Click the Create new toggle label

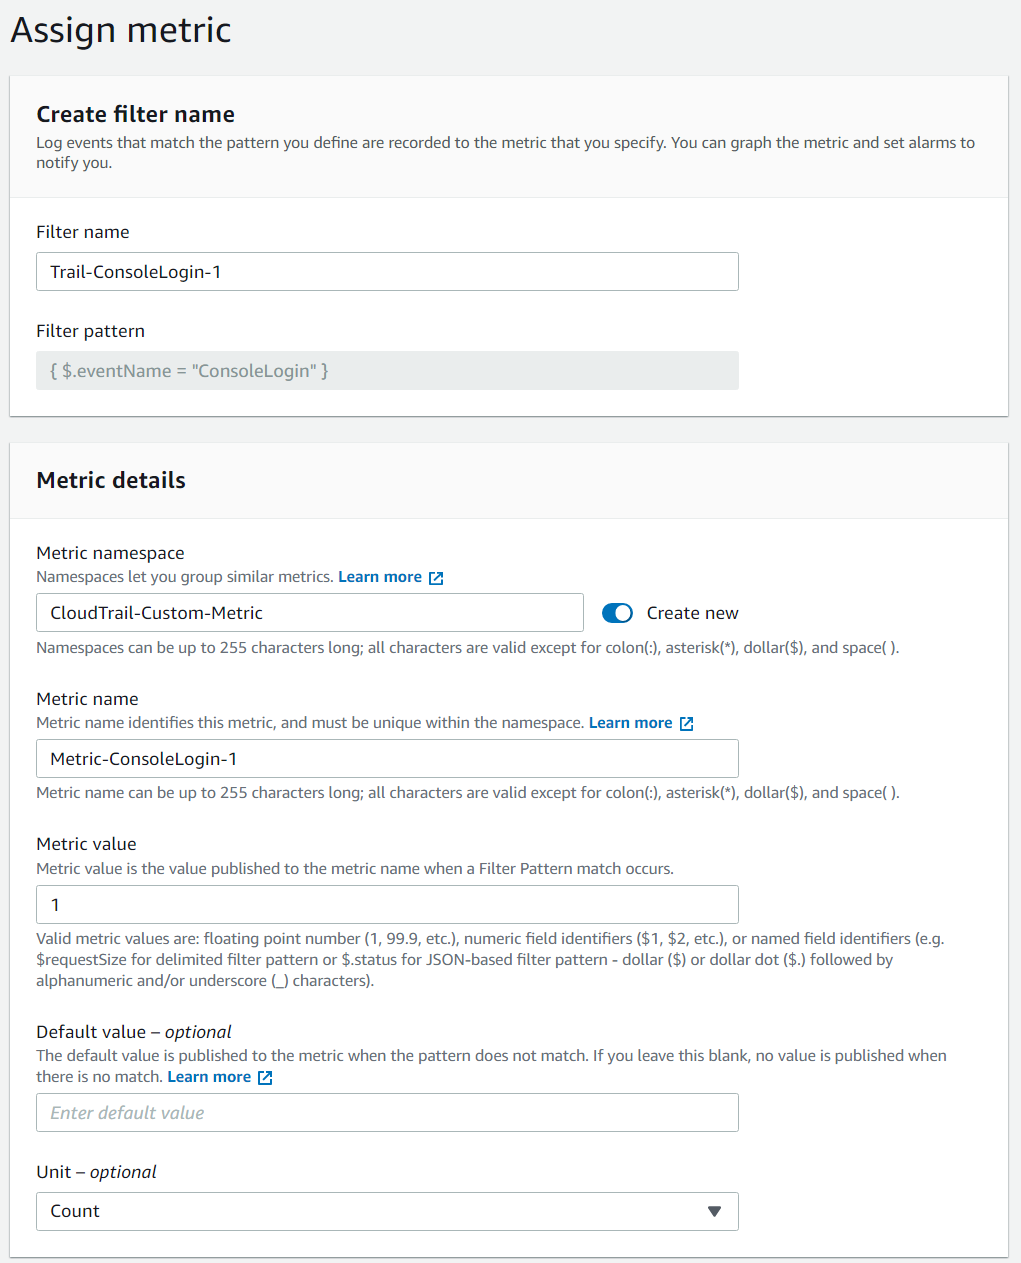tap(692, 613)
